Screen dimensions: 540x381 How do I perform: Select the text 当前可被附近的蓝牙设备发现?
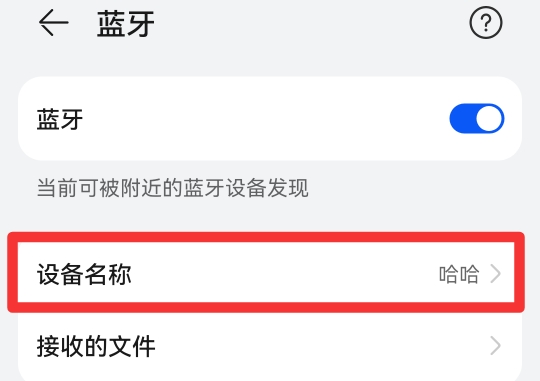point(173,188)
